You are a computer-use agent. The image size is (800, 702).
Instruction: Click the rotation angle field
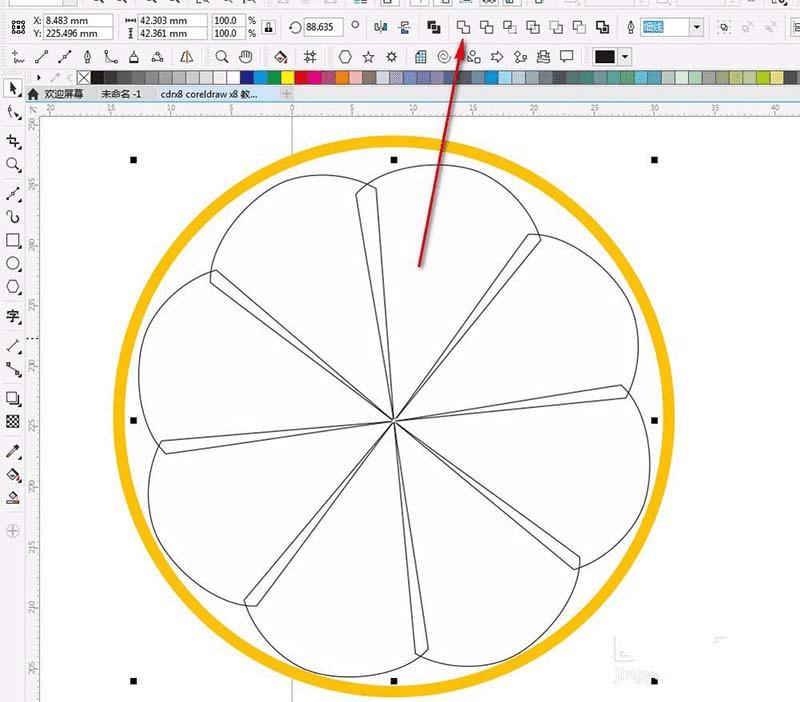click(323, 27)
